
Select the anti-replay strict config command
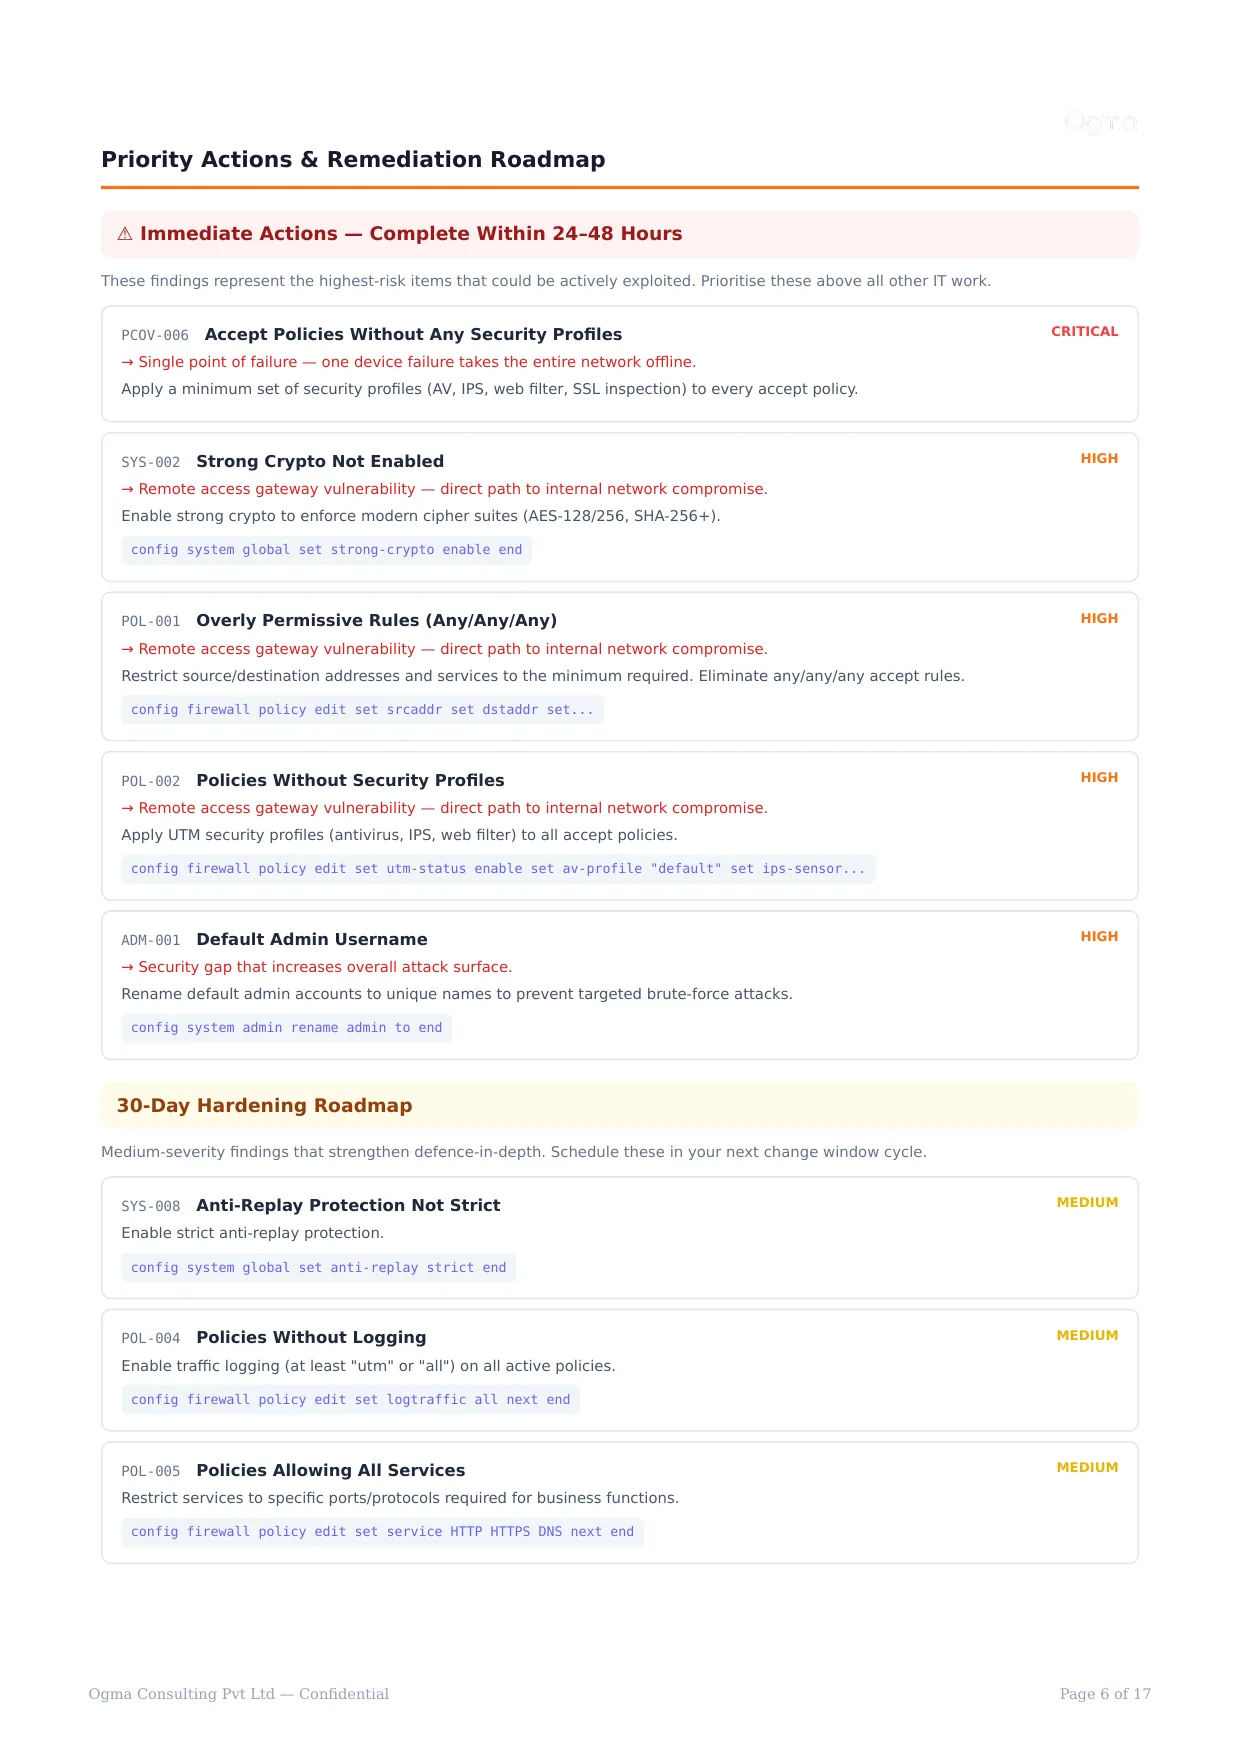coord(318,1268)
